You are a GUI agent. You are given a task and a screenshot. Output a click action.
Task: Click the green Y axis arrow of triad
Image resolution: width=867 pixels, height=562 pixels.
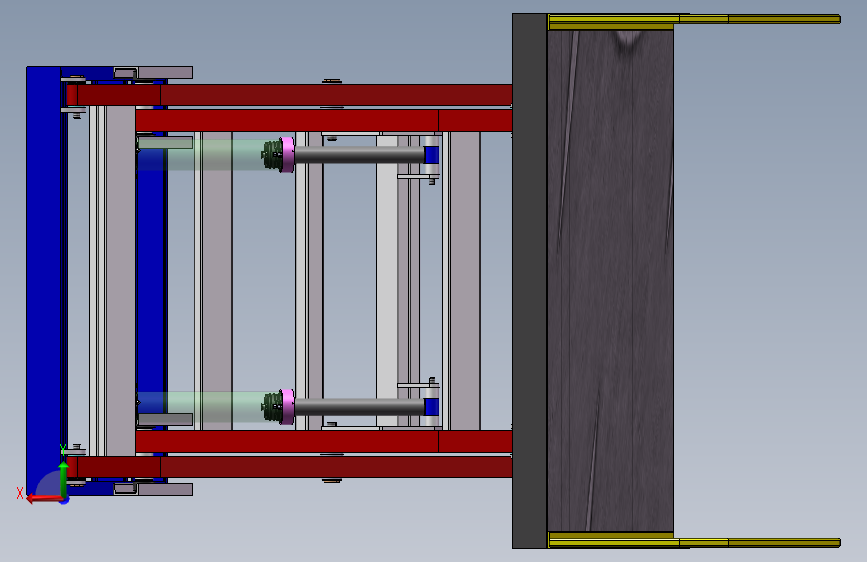pos(64,479)
